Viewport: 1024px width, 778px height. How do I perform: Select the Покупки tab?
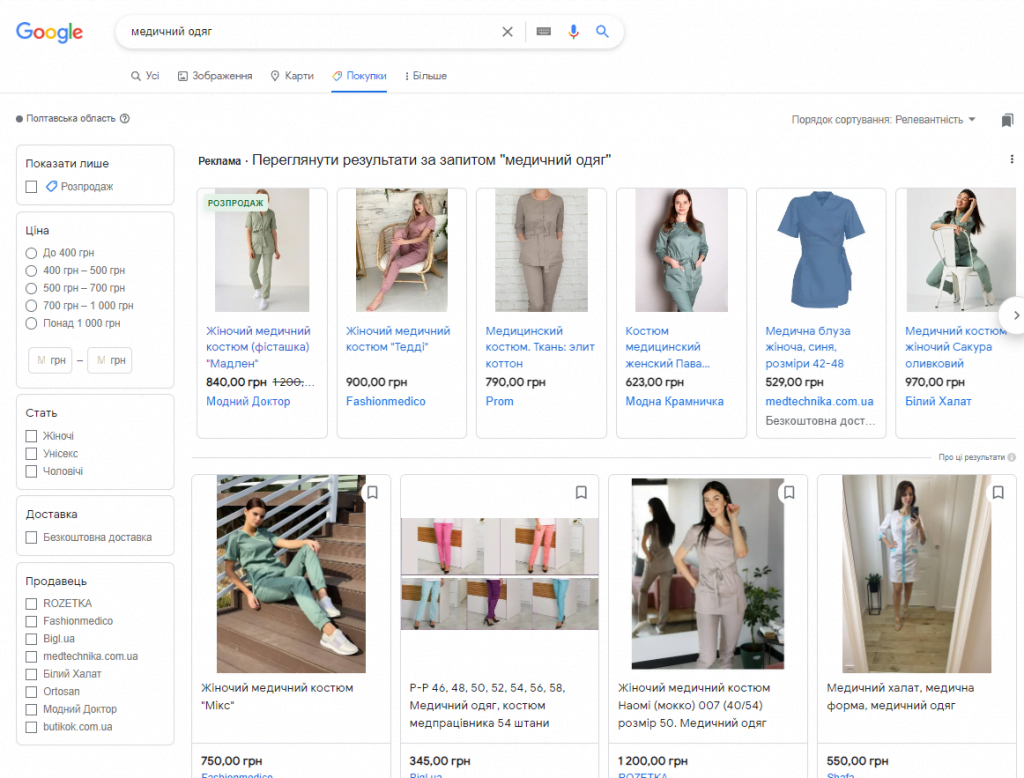click(x=359, y=76)
